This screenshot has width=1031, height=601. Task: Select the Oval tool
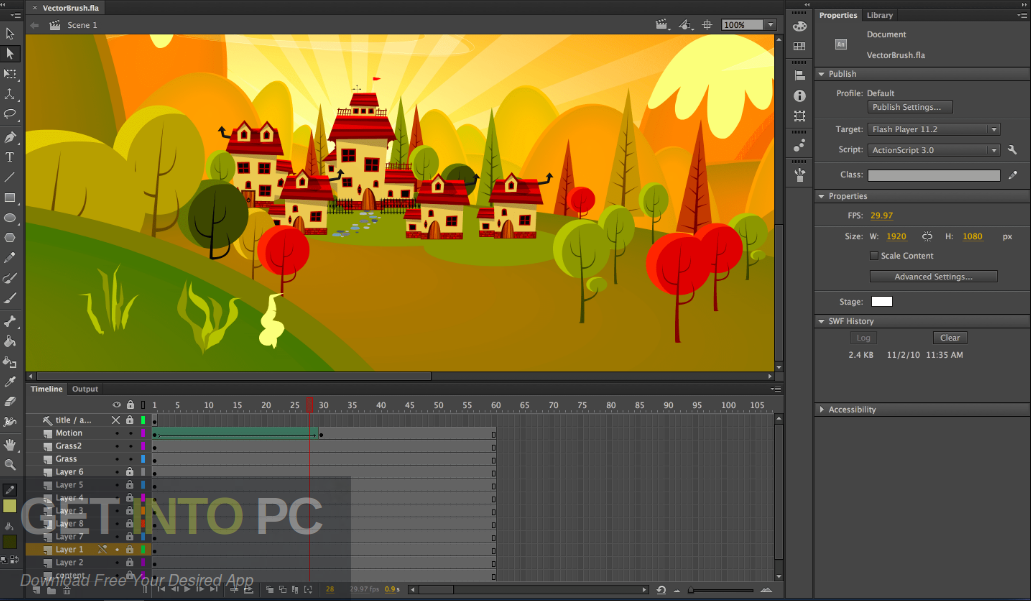click(x=10, y=218)
